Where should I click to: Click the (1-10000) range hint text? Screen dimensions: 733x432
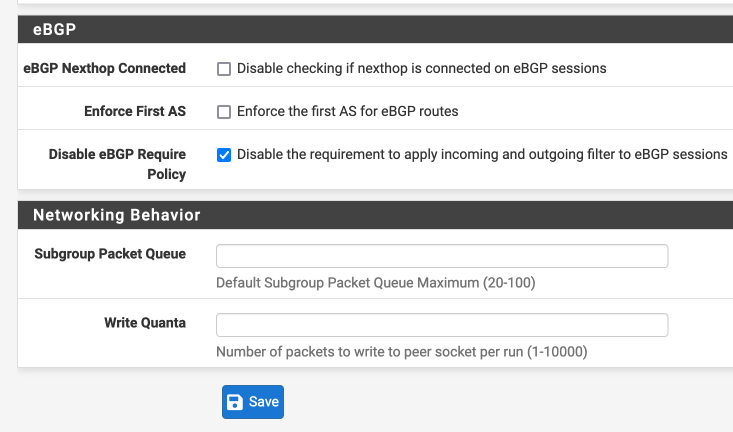pos(557,352)
